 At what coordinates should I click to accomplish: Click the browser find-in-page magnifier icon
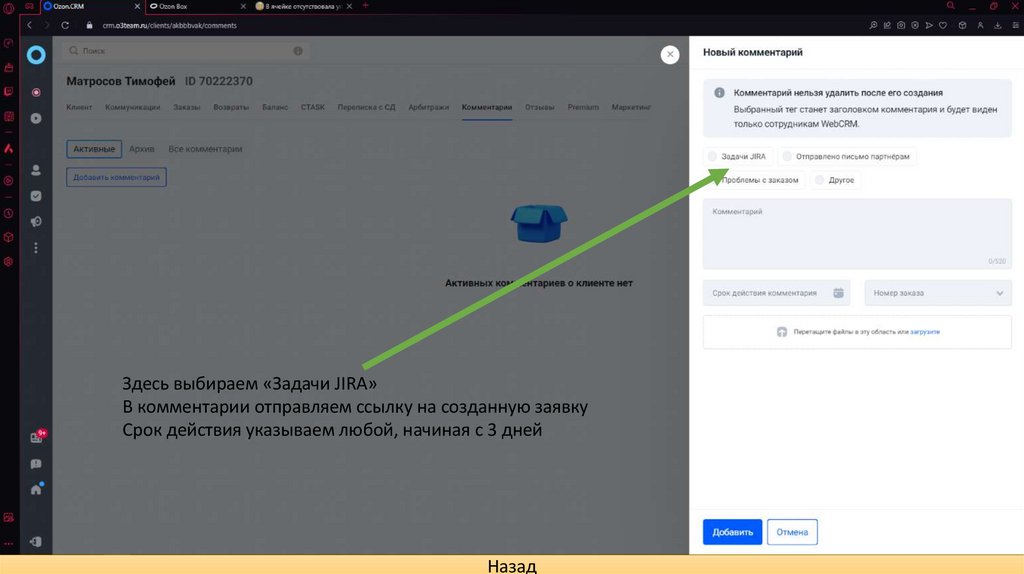[x=873, y=25]
